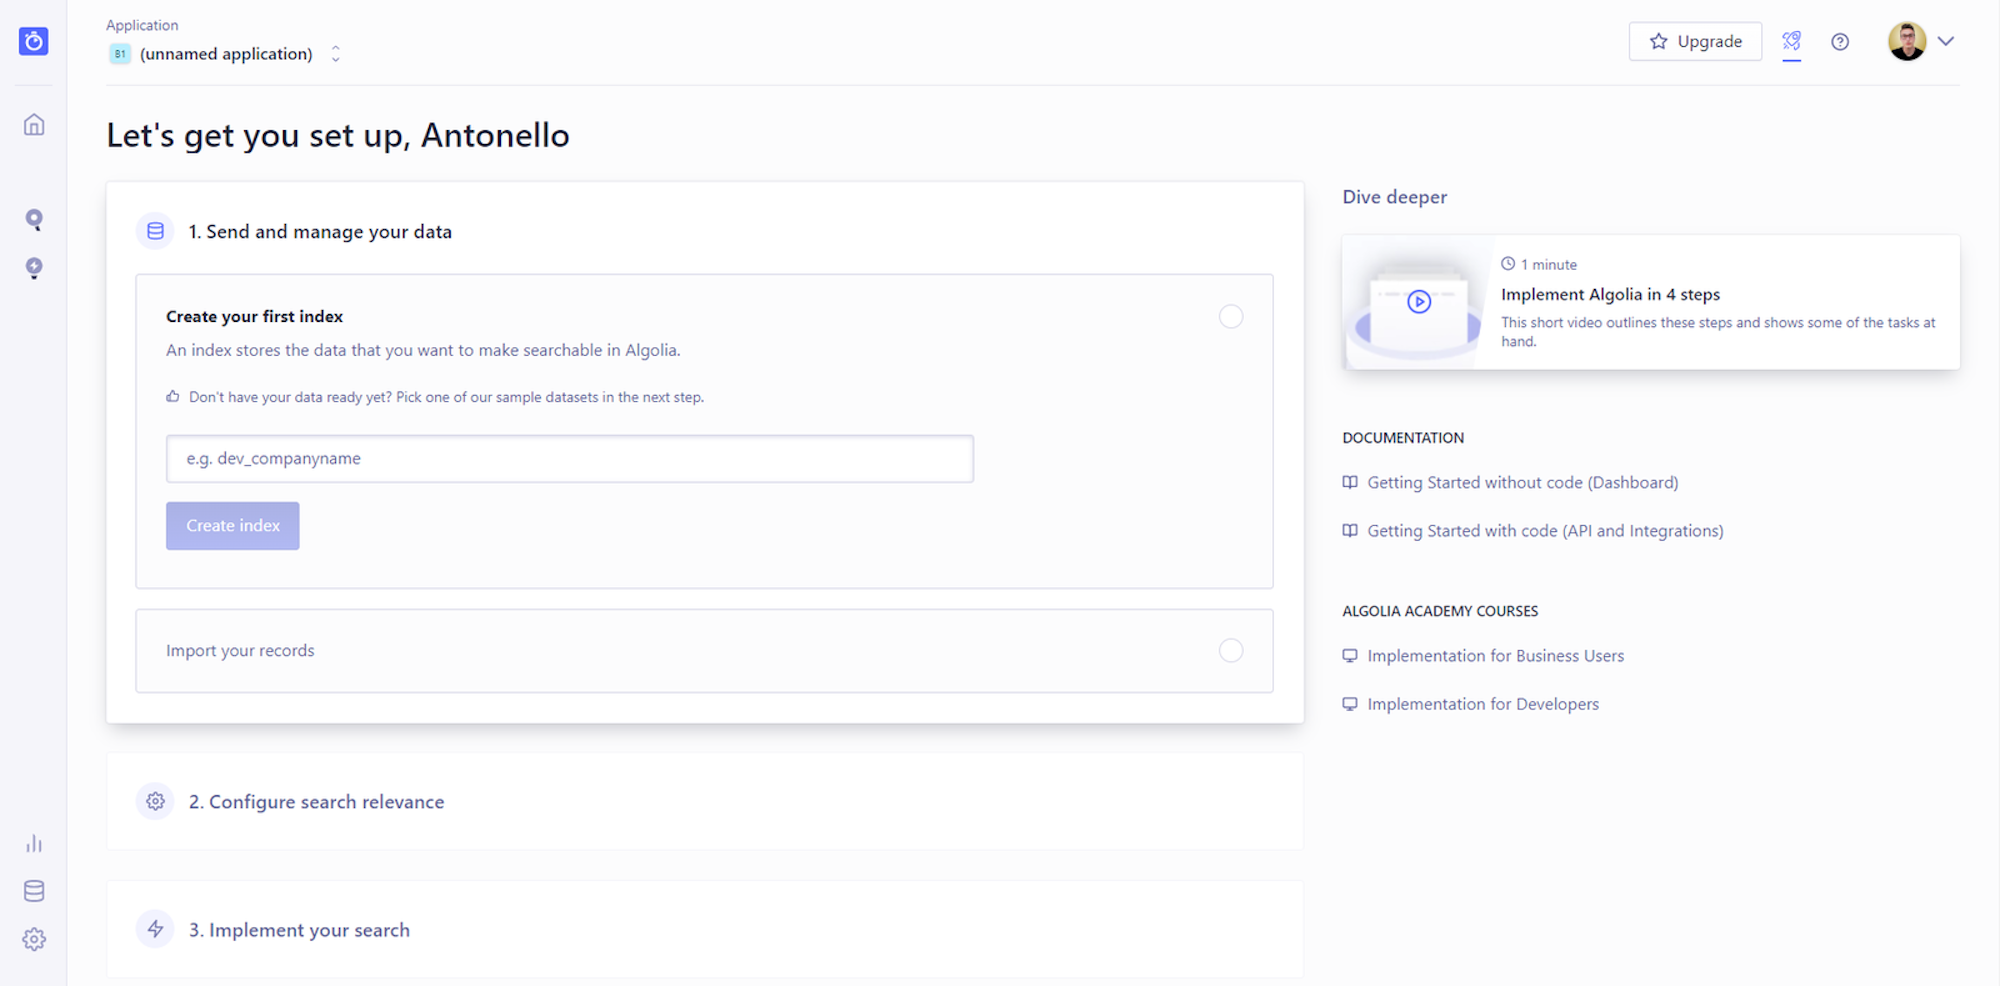Click the sample datasets hint text

446,397
